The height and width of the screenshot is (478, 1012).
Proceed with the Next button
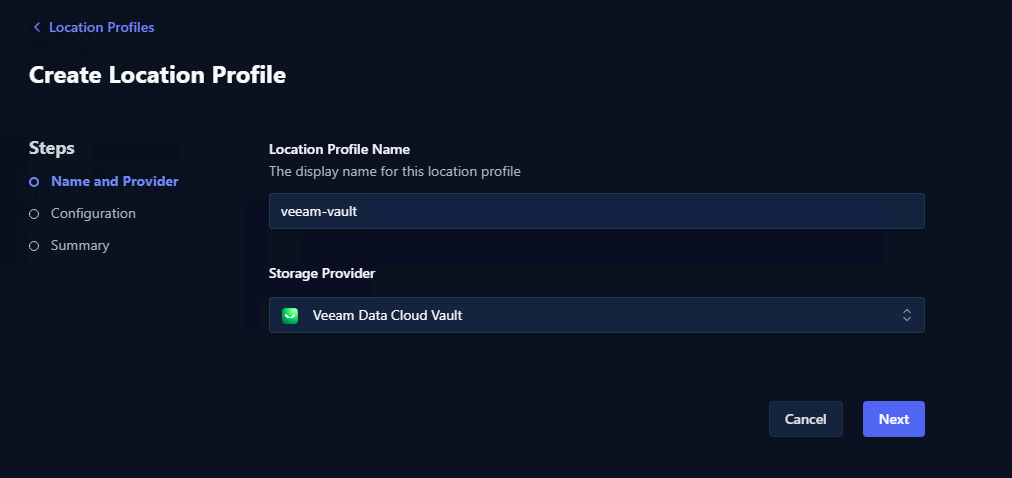pos(893,419)
